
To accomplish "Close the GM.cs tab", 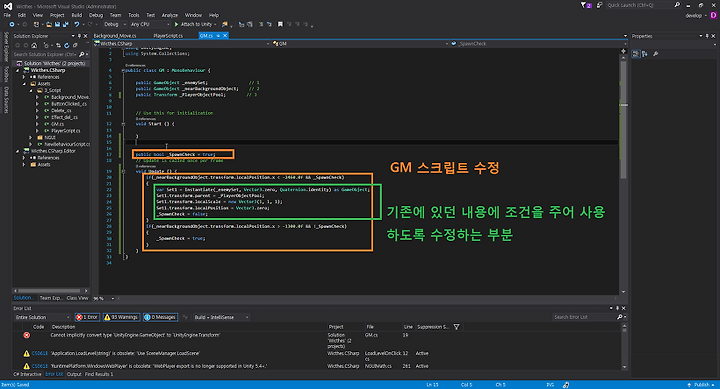I will tap(225, 35).
